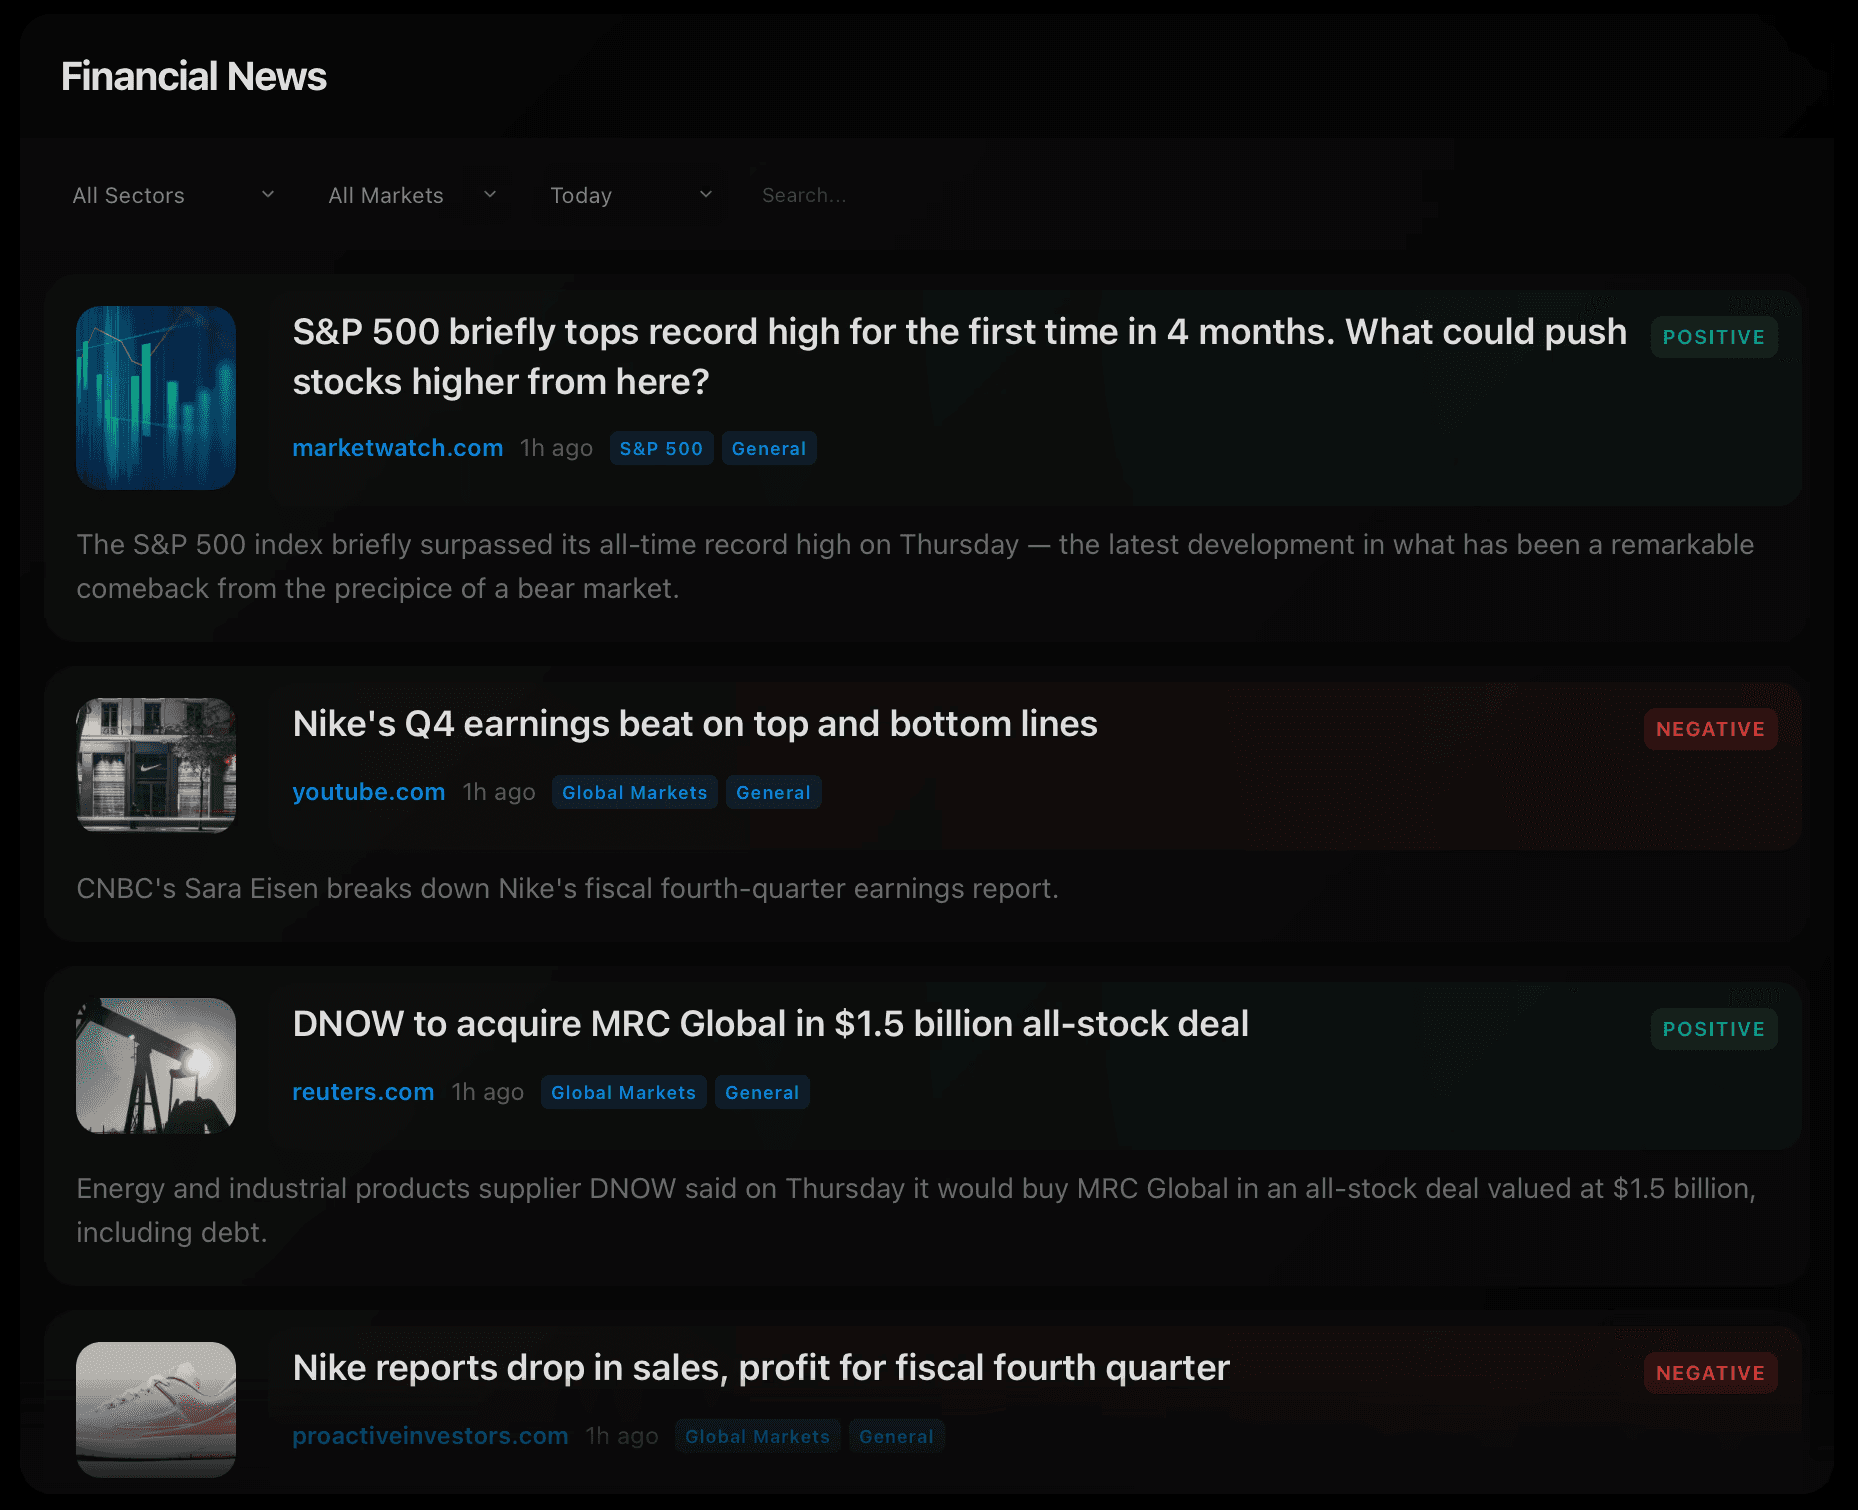Screen dimensions: 1858x1510
Task: Select General tag on proactiveinvestors article
Action: (896, 1436)
